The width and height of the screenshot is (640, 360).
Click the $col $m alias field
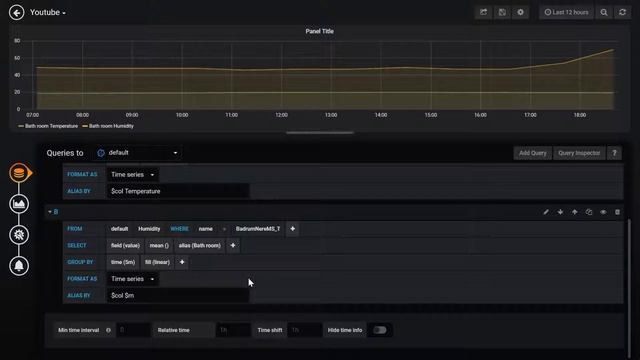[178, 296]
